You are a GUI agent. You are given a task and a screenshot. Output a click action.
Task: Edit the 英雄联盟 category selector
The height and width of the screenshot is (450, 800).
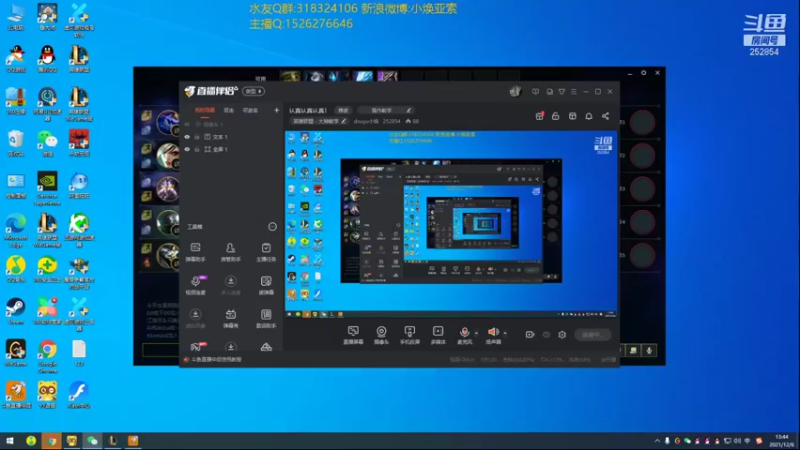[319, 121]
